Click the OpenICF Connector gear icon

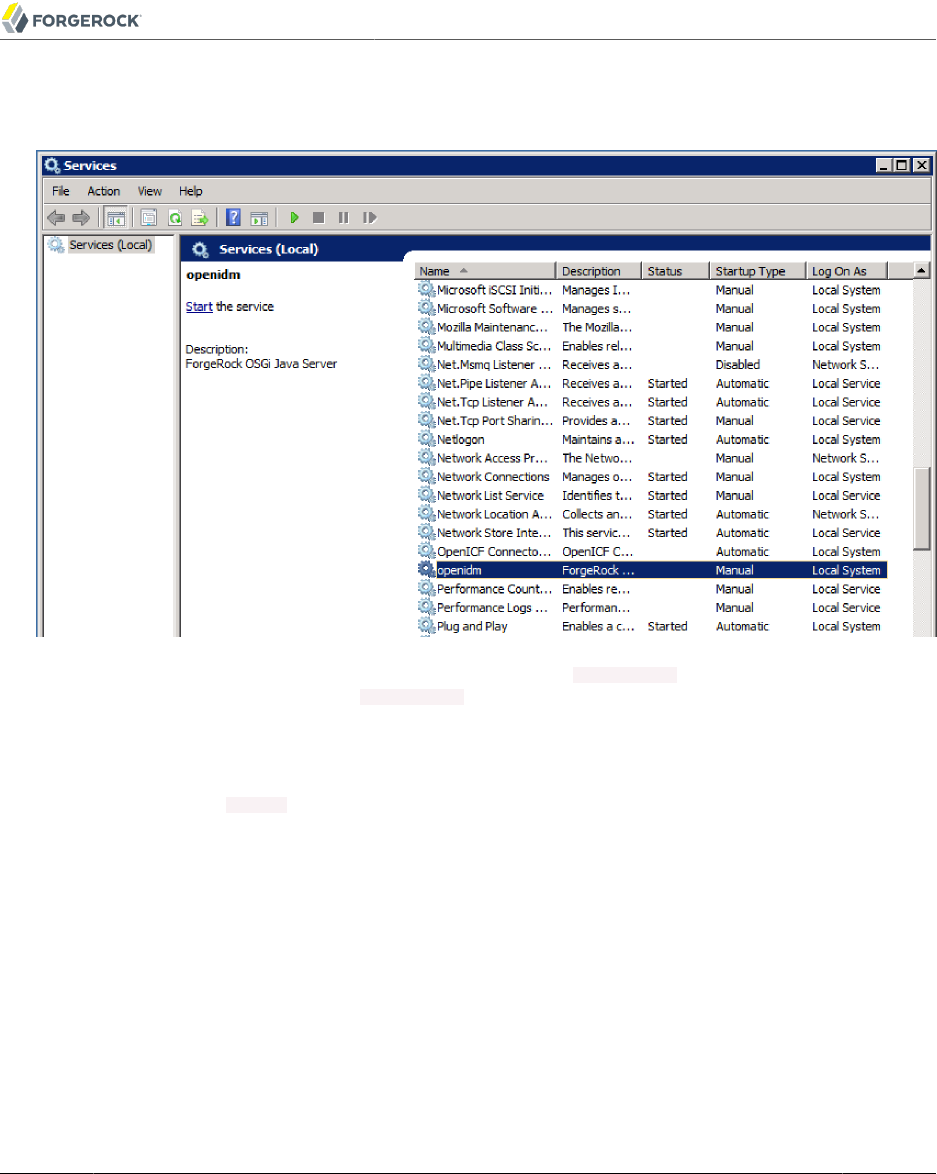coord(426,551)
